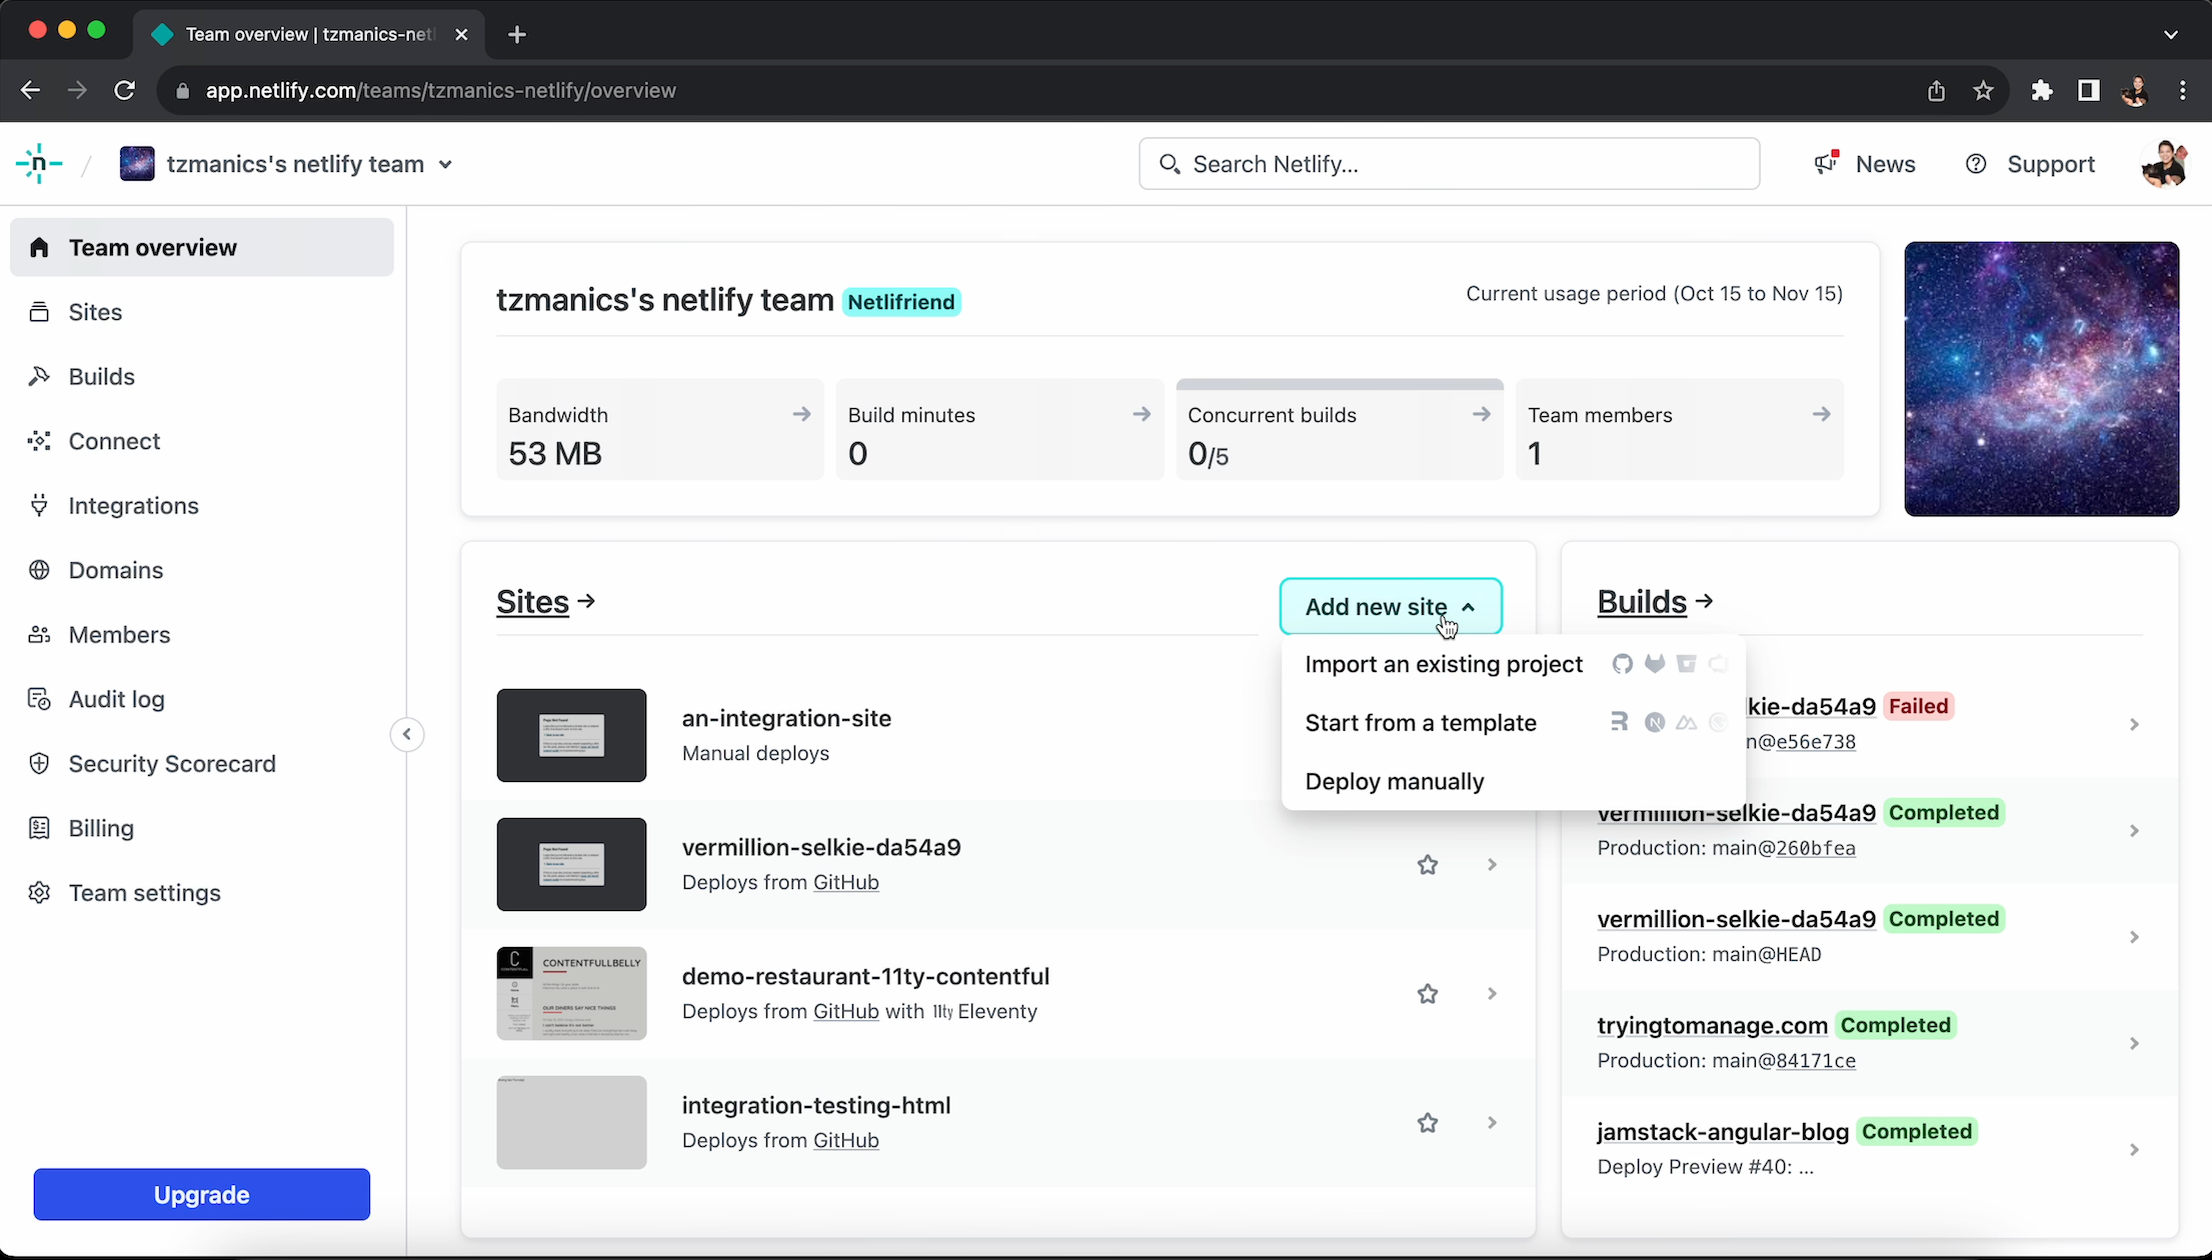2212x1260 pixels.
Task: Open jamstack-angular-blog build via its chevron
Action: tap(2134, 1149)
